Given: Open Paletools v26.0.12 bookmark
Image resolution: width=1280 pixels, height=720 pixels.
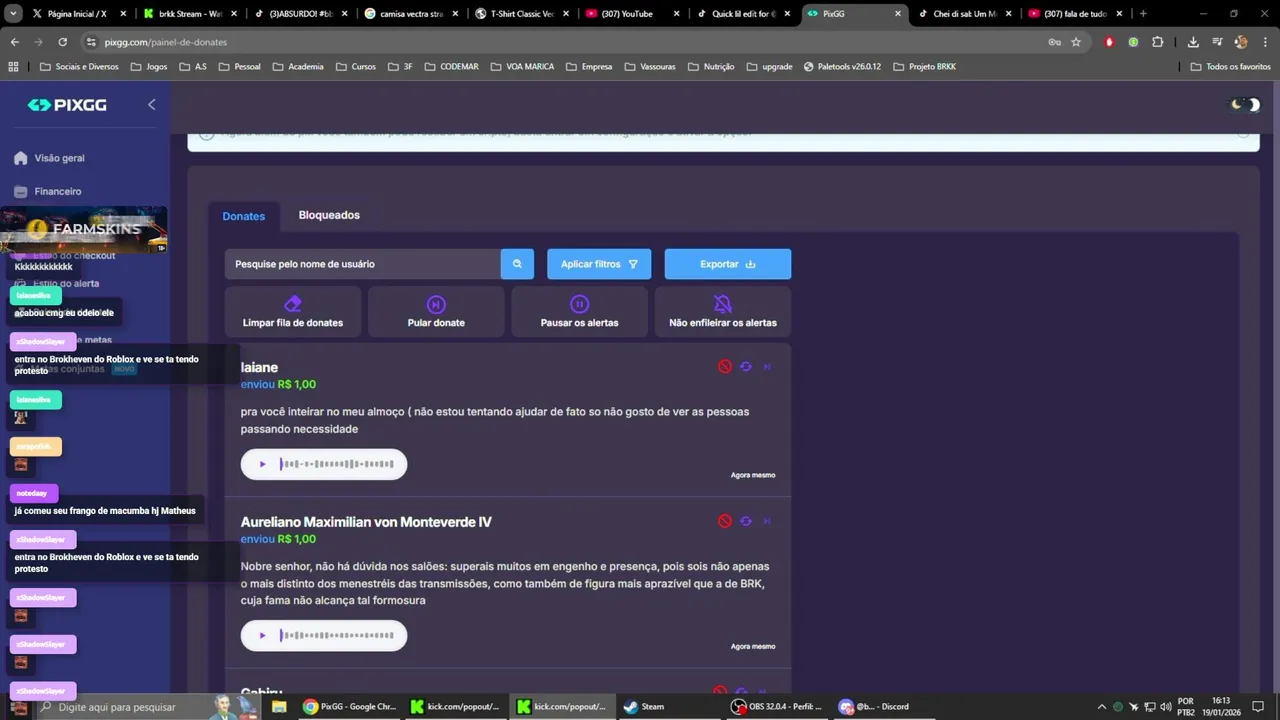Looking at the screenshot, I should point(841,67).
